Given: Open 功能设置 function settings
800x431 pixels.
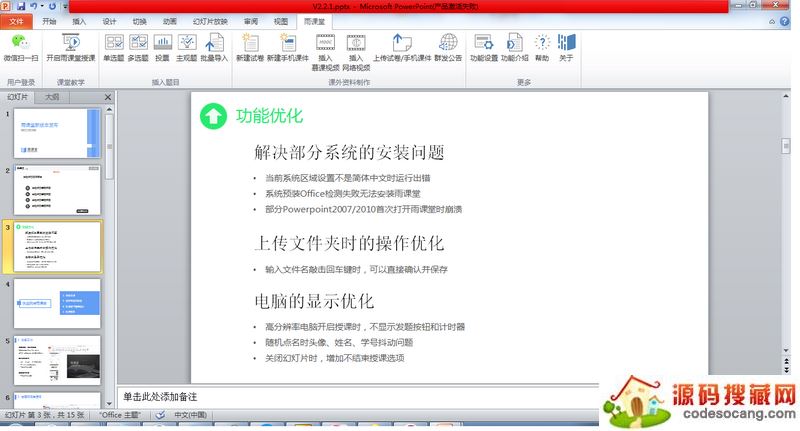Looking at the screenshot, I should click(x=484, y=45).
